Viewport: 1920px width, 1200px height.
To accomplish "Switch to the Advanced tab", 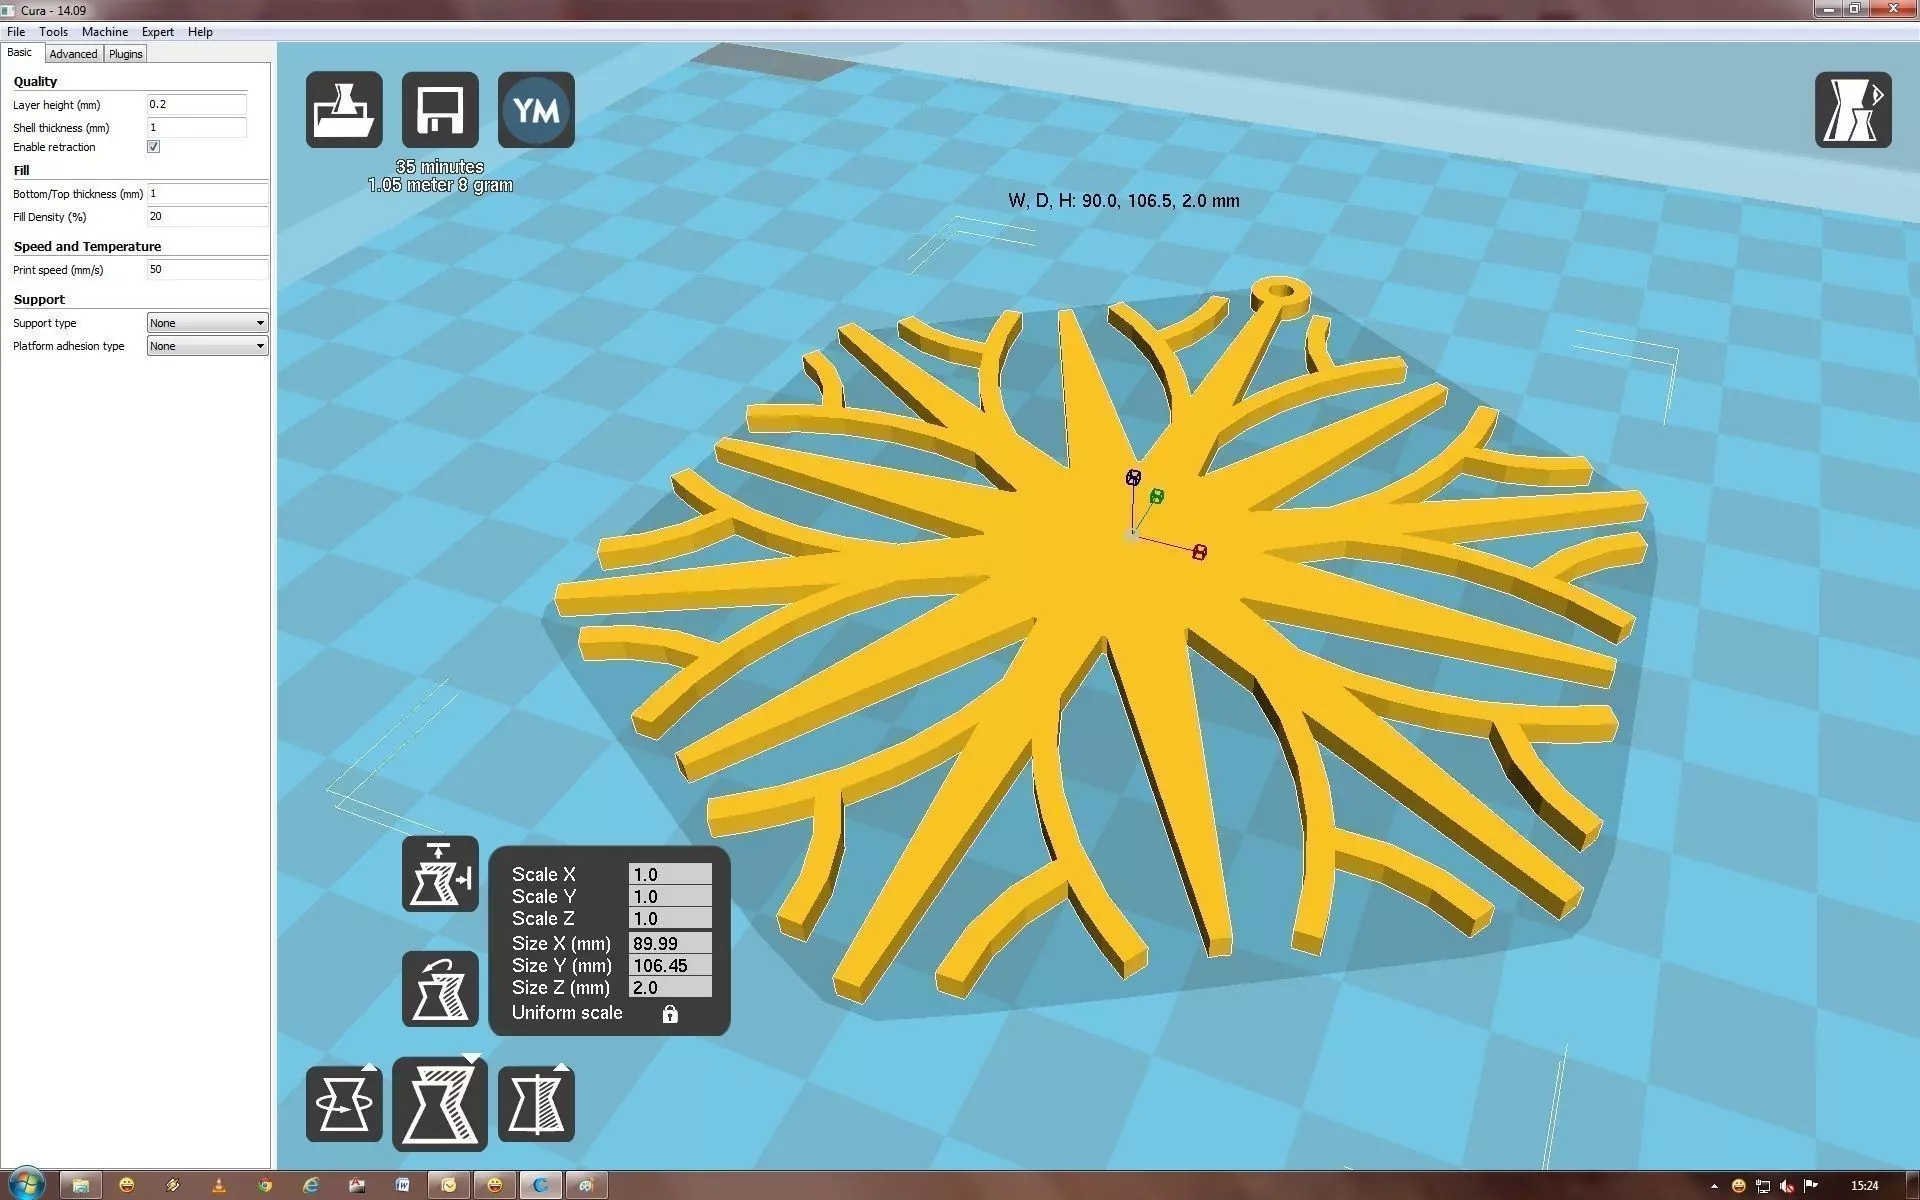I will [x=73, y=54].
